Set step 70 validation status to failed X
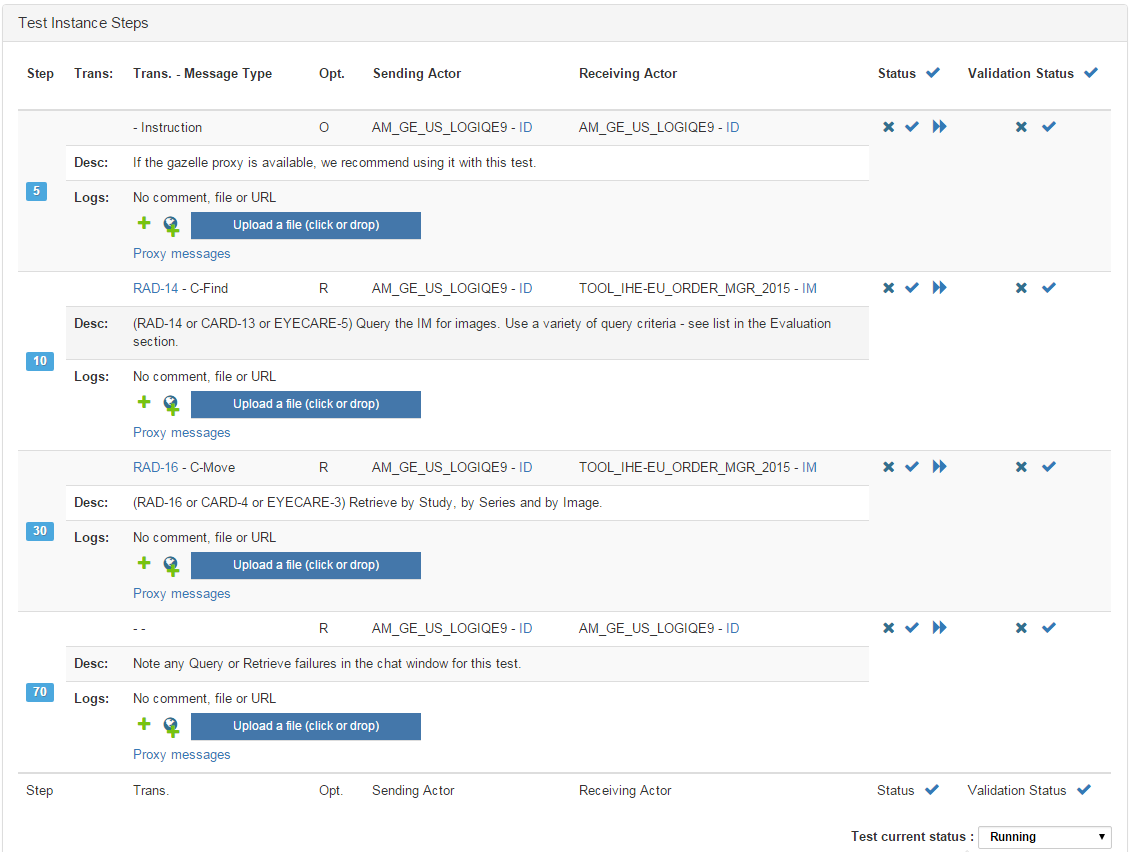Viewport: 1132px width, 852px height. 1021,628
